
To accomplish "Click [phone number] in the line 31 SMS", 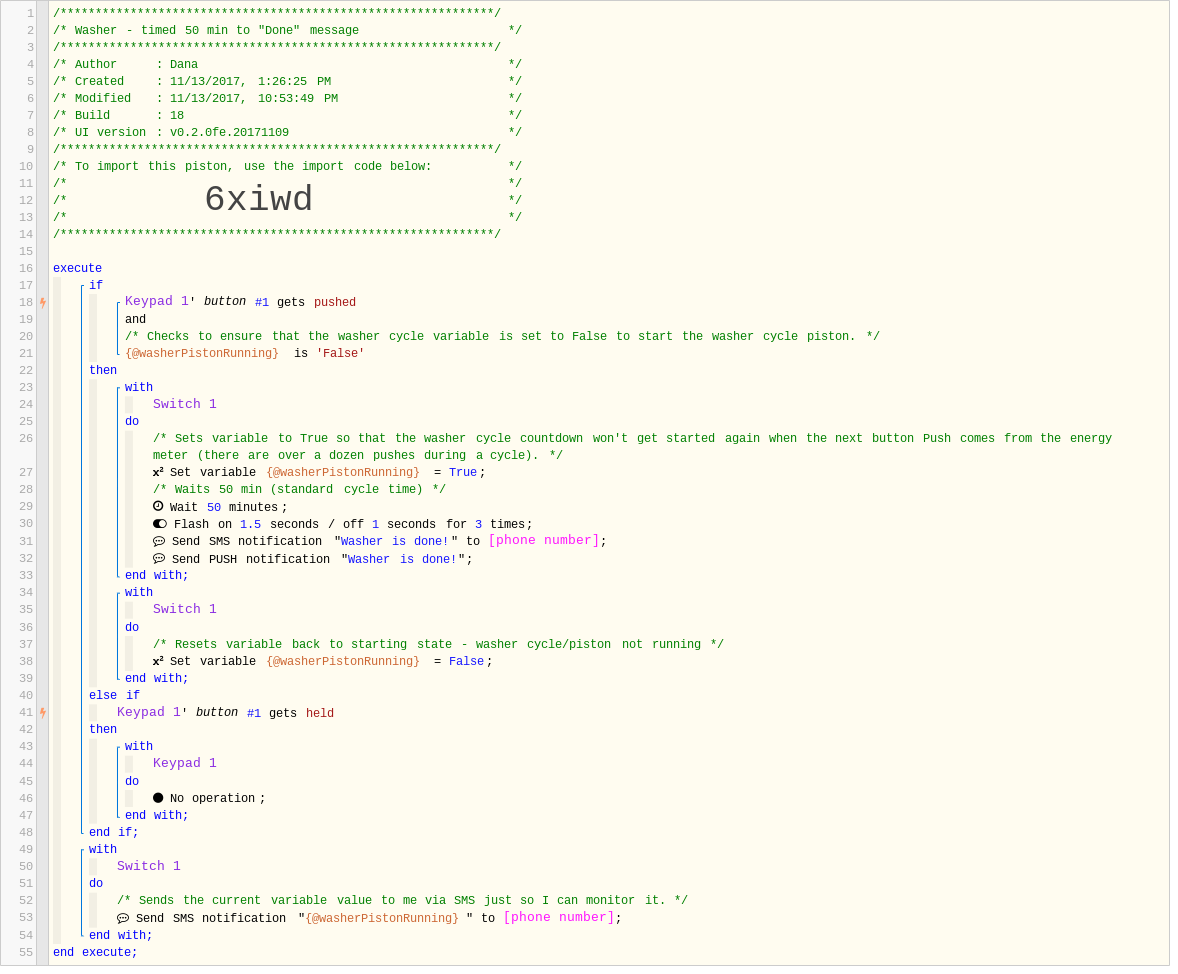I will coord(545,540).
